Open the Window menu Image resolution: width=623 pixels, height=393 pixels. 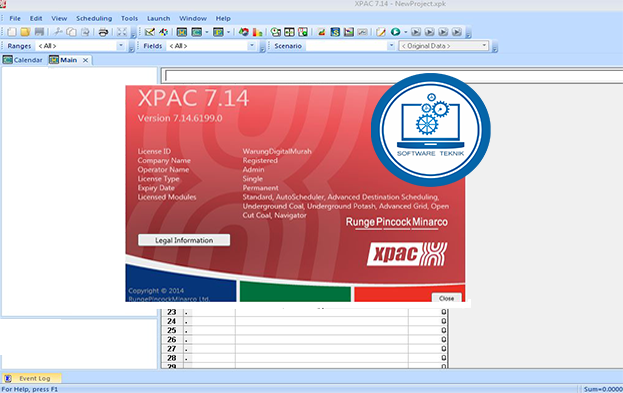pyautogui.click(x=193, y=18)
